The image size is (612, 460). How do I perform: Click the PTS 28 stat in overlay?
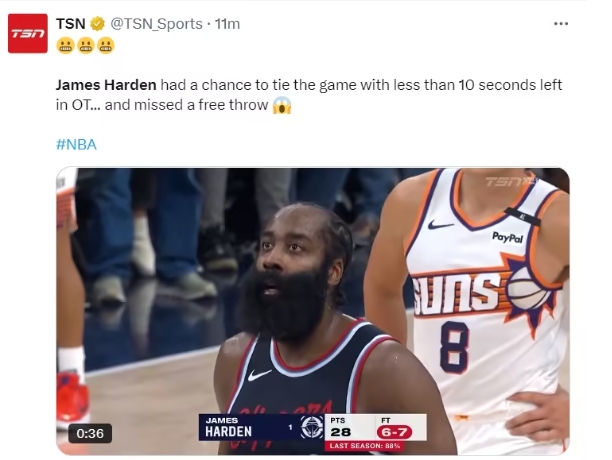point(341,428)
